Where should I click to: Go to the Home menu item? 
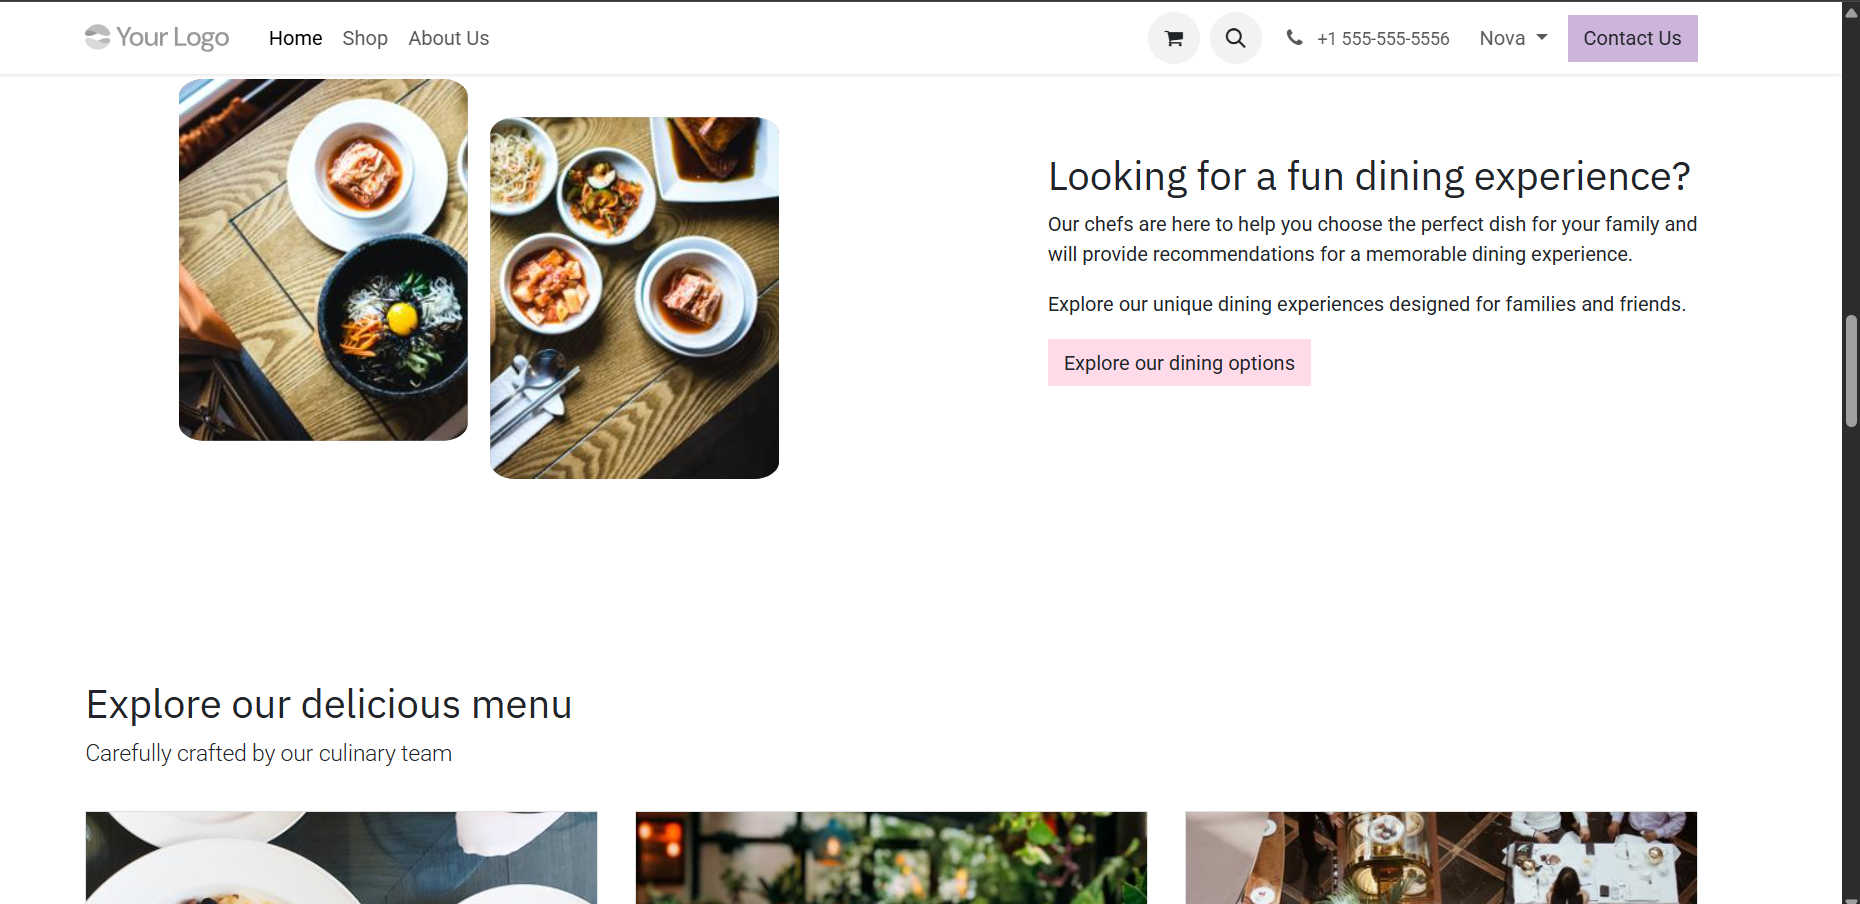tap(295, 38)
